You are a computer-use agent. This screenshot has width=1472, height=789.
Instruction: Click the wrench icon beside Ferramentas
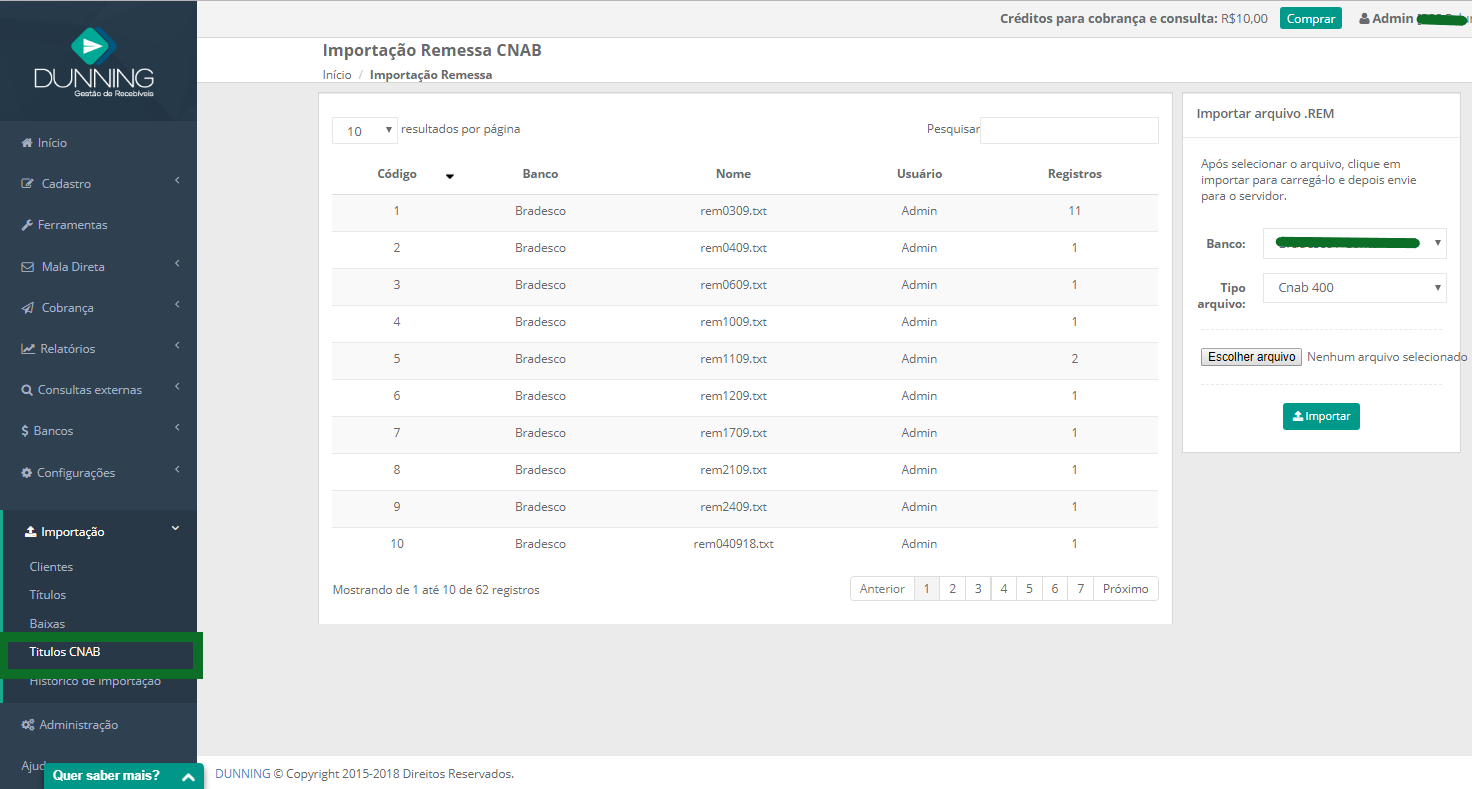click(x=27, y=225)
